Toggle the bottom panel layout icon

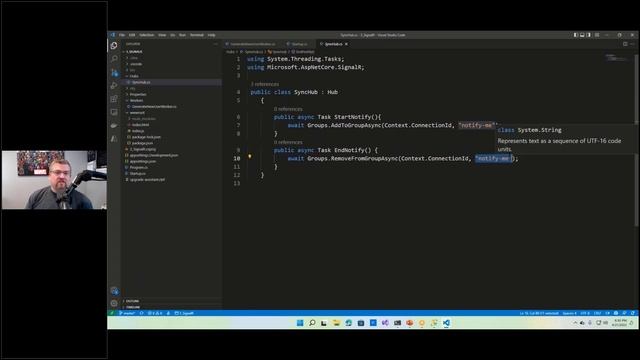582,35
